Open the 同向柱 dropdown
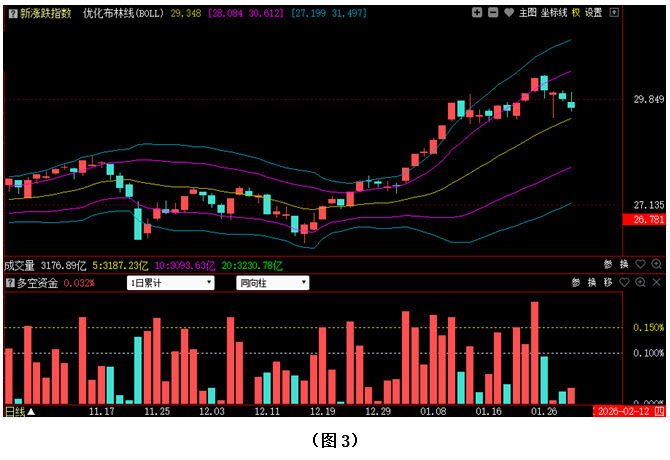670x460 pixels. pyautogui.click(x=272, y=283)
